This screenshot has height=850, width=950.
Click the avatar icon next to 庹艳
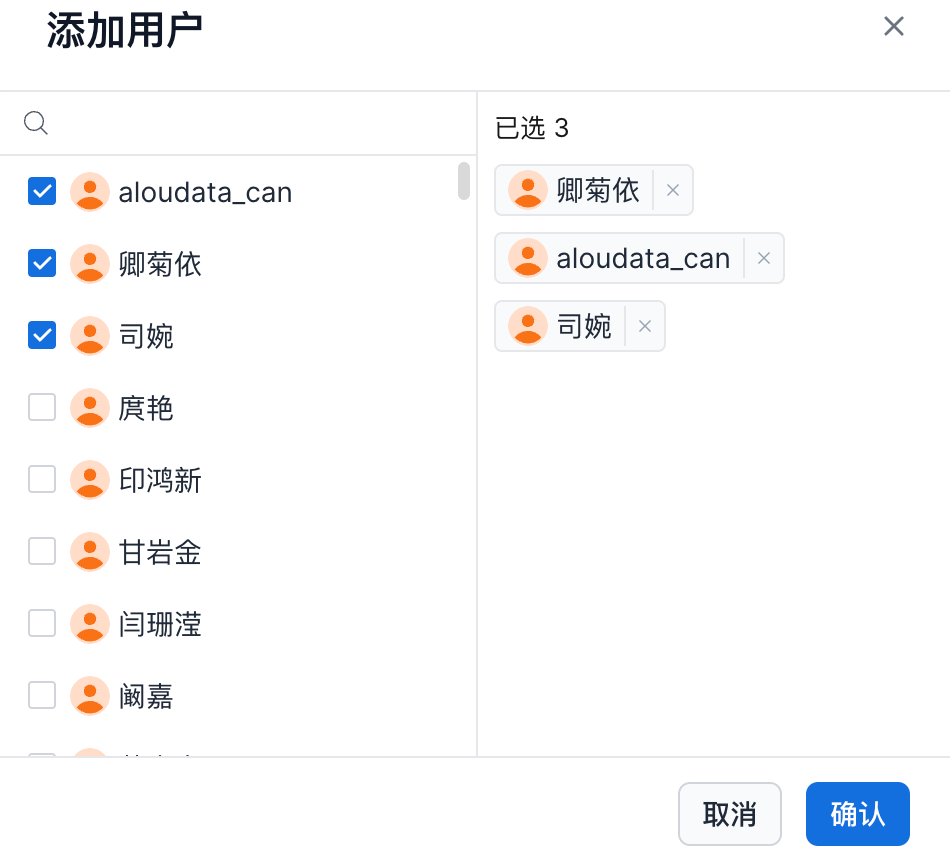coord(90,407)
